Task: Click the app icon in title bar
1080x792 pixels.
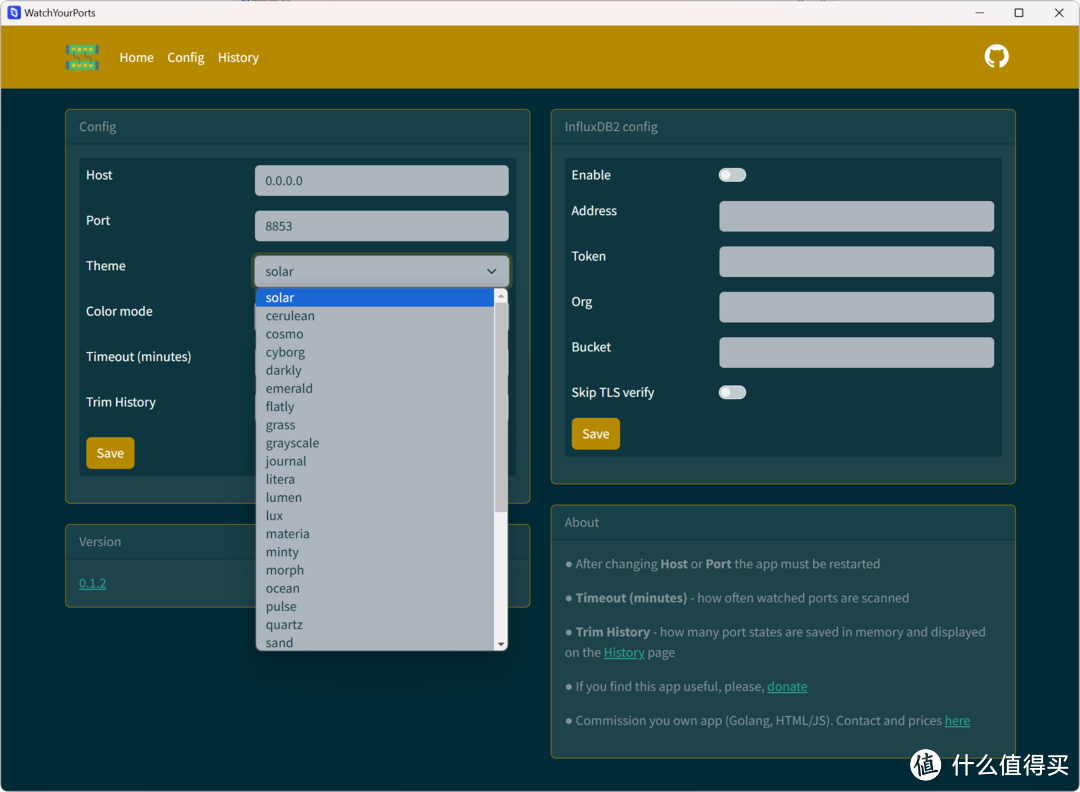Action: (13, 13)
